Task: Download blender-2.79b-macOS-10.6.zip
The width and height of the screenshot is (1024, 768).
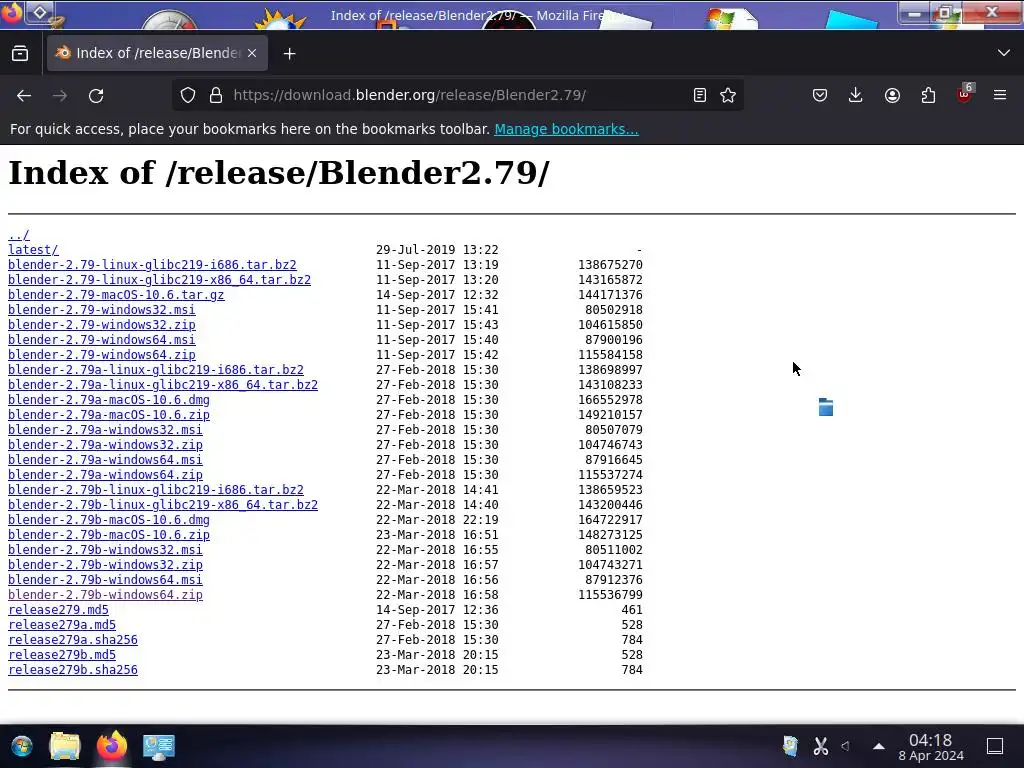Action: (x=108, y=536)
